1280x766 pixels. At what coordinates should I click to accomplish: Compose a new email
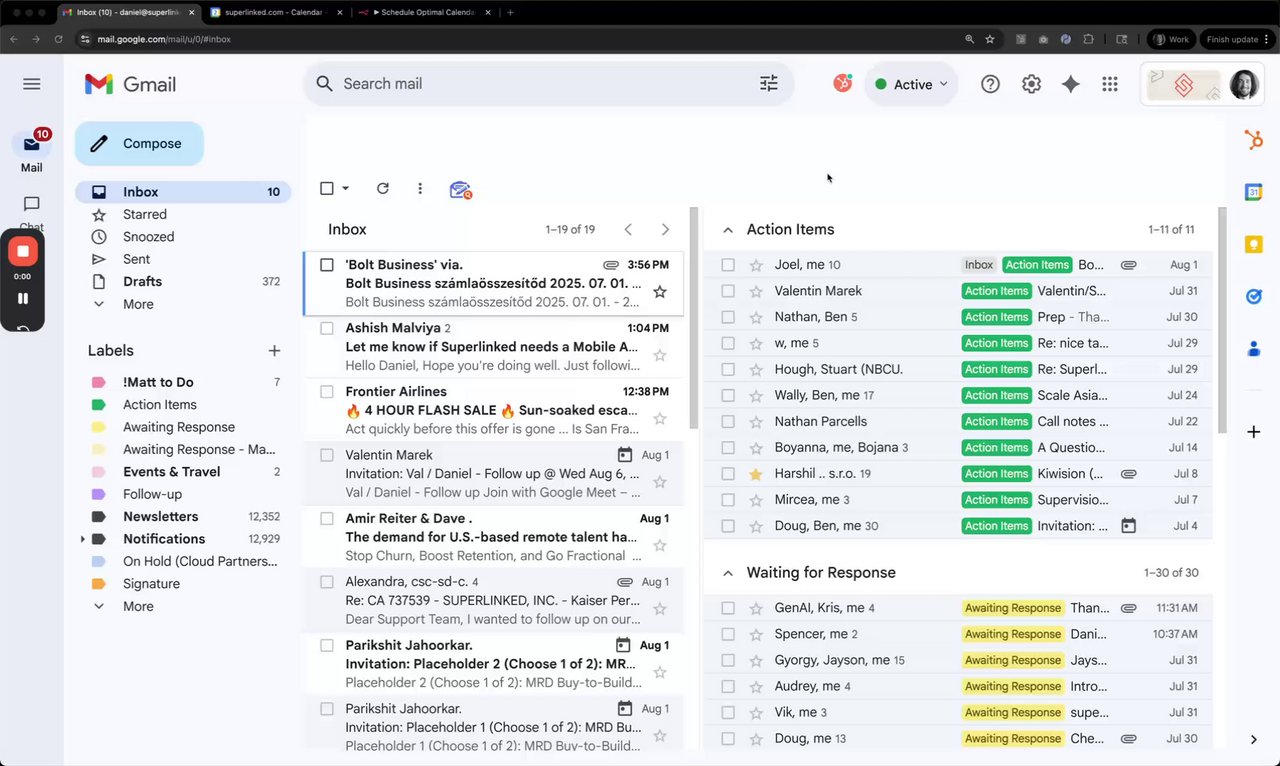[139, 143]
